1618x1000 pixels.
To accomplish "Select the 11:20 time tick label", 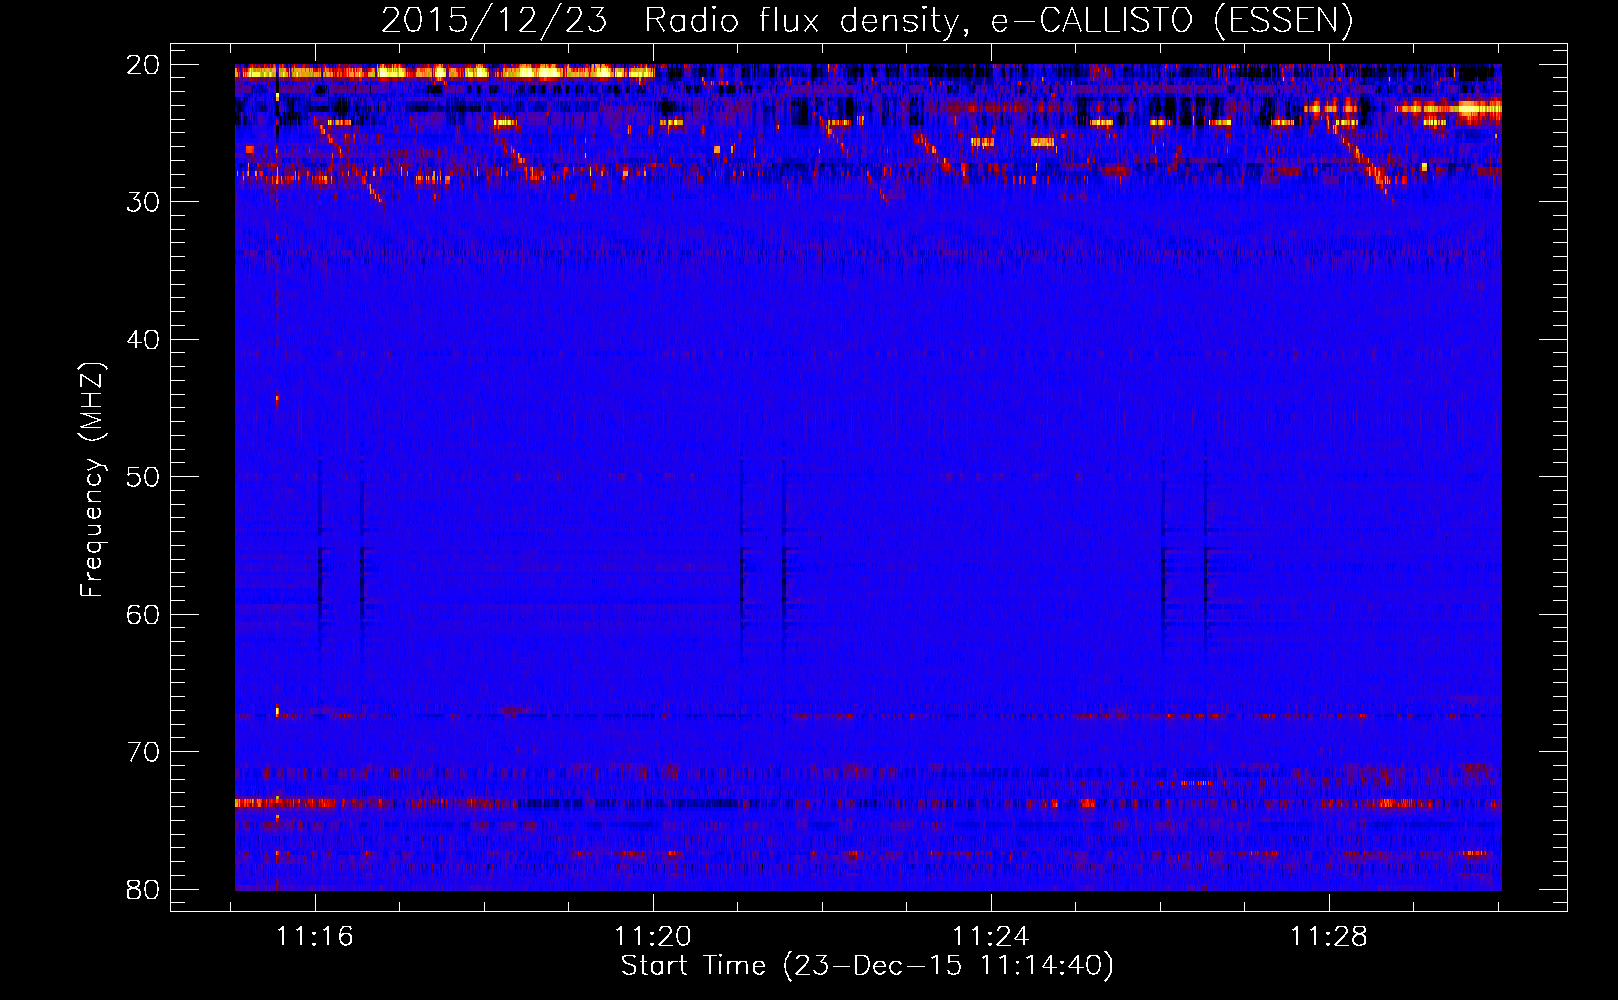I will click(653, 937).
